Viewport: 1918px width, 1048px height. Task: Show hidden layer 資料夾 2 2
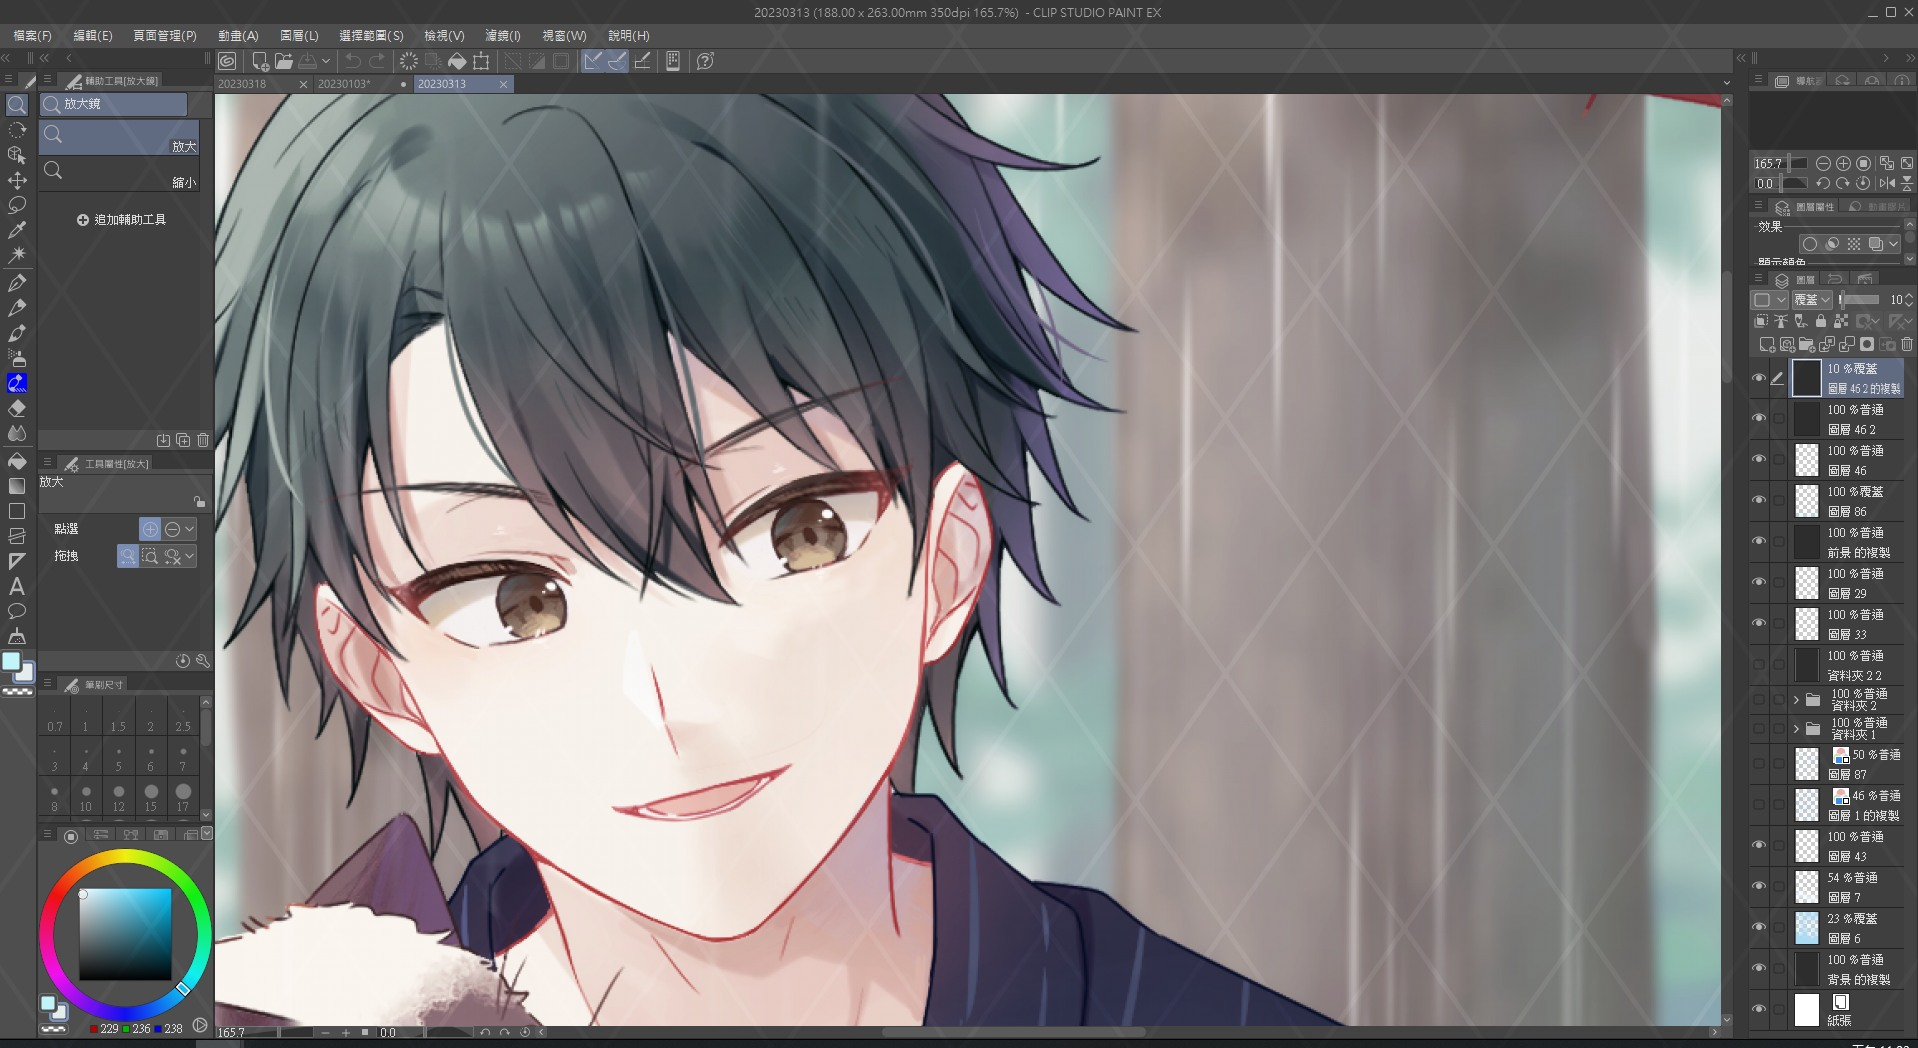(1759, 665)
